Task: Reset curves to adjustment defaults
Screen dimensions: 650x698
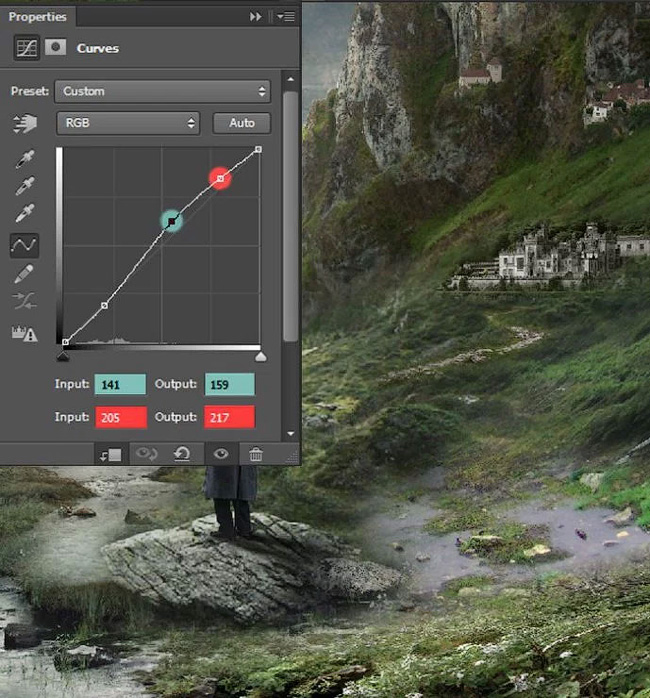Action: pyautogui.click(x=182, y=454)
